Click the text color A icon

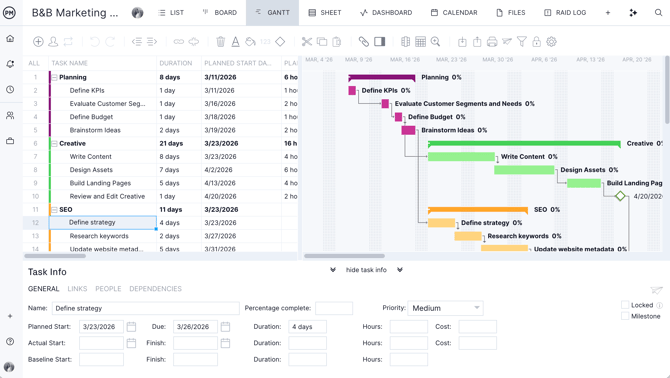[x=235, y=41]
